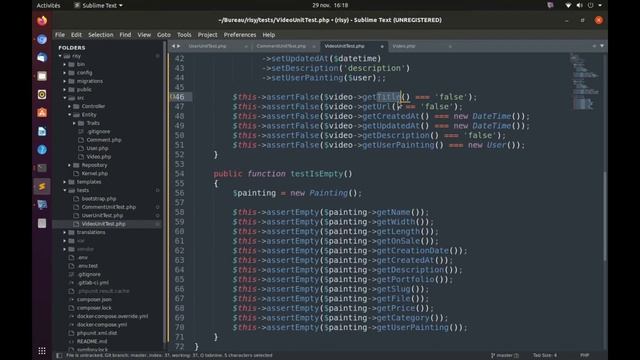
Task: Open the Goto menu
Action: pyautogui.click(x=164, y=35)
